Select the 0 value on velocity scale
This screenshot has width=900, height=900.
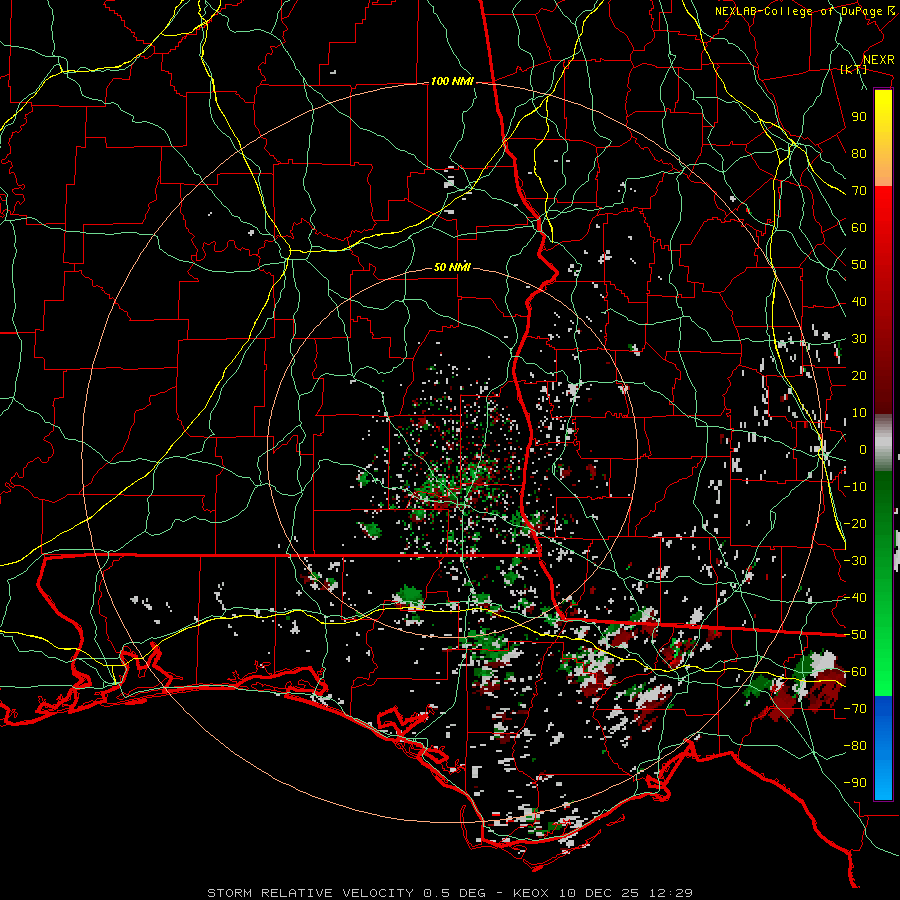[x=863, y=450]
